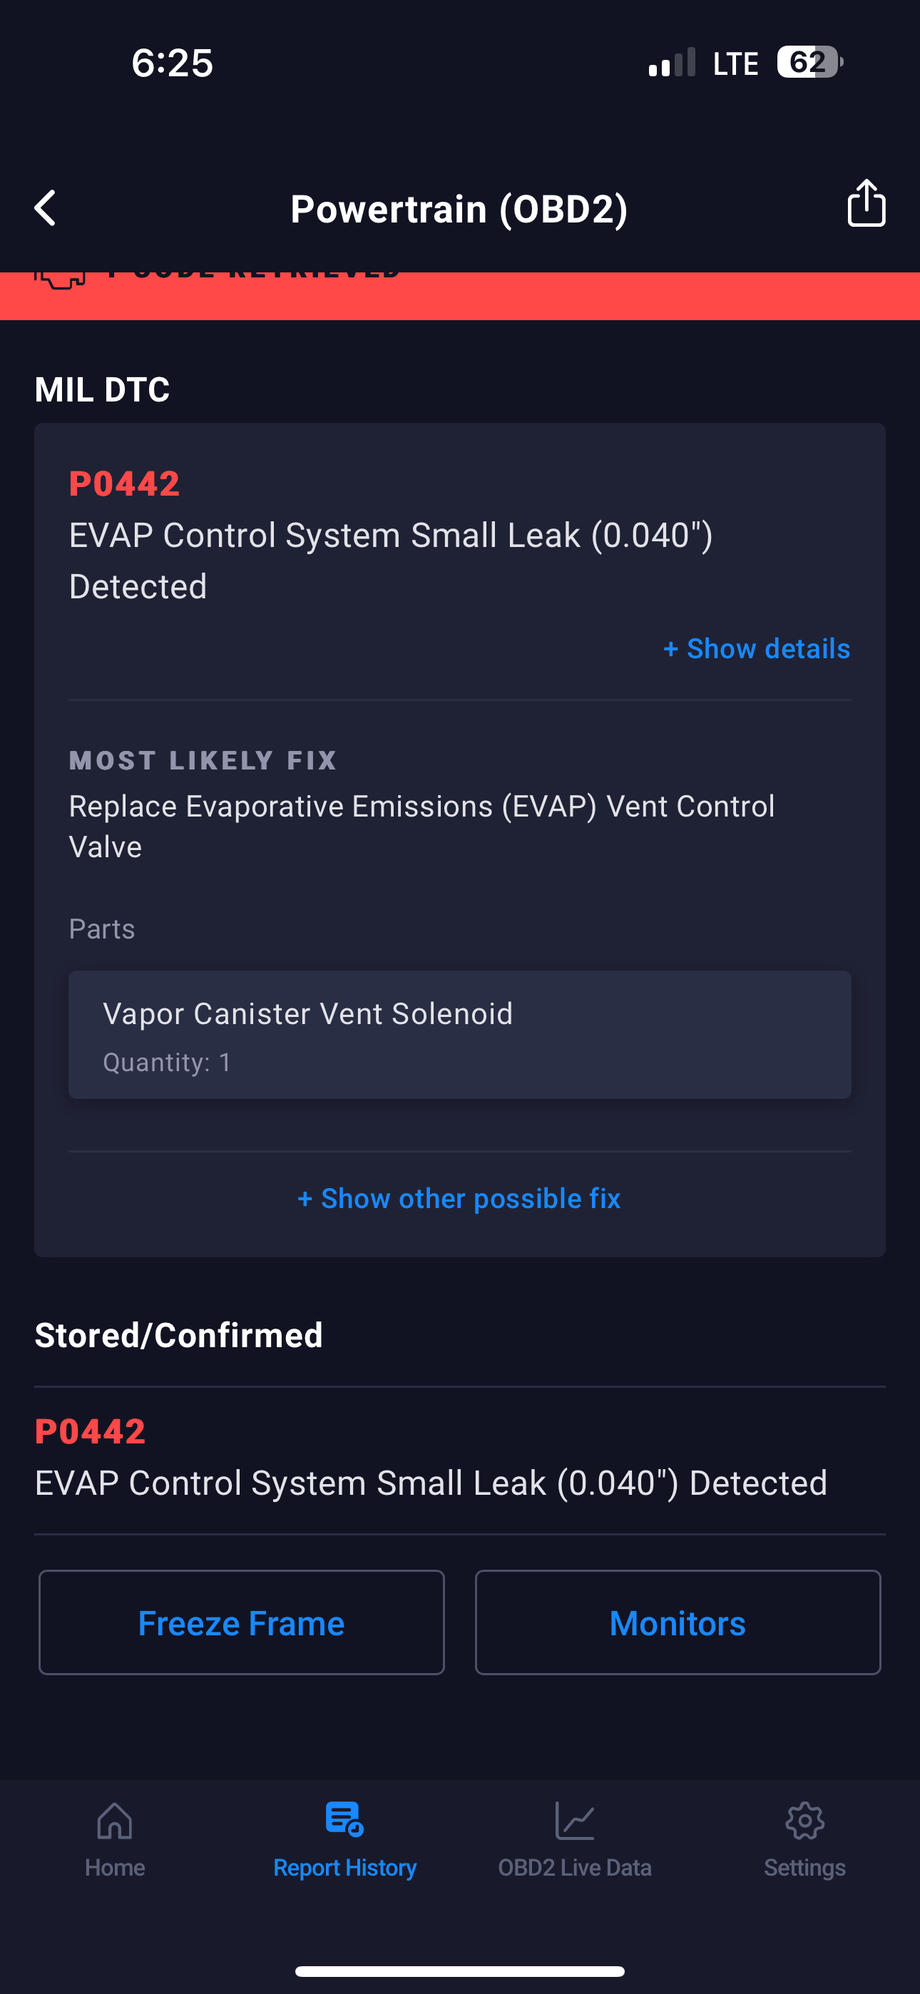Switch to the Settings tab label
Screen dimensions: 920x1994
coord(805,1867)
